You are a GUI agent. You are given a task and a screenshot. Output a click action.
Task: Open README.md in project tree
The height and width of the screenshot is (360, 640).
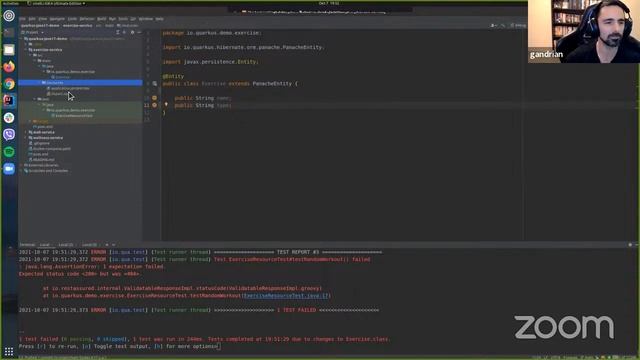(43, 160)
